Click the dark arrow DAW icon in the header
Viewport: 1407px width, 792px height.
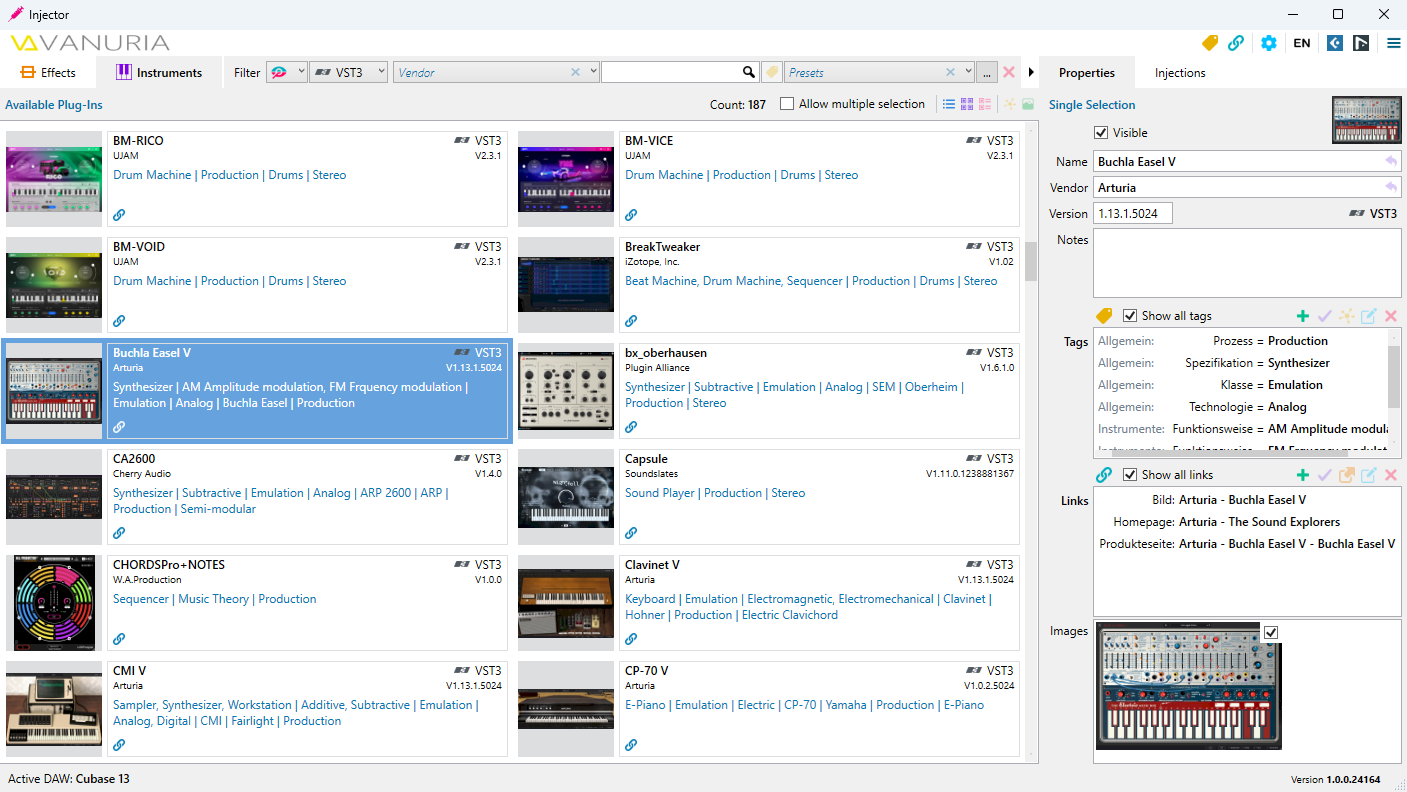[x=1361, y=43]
